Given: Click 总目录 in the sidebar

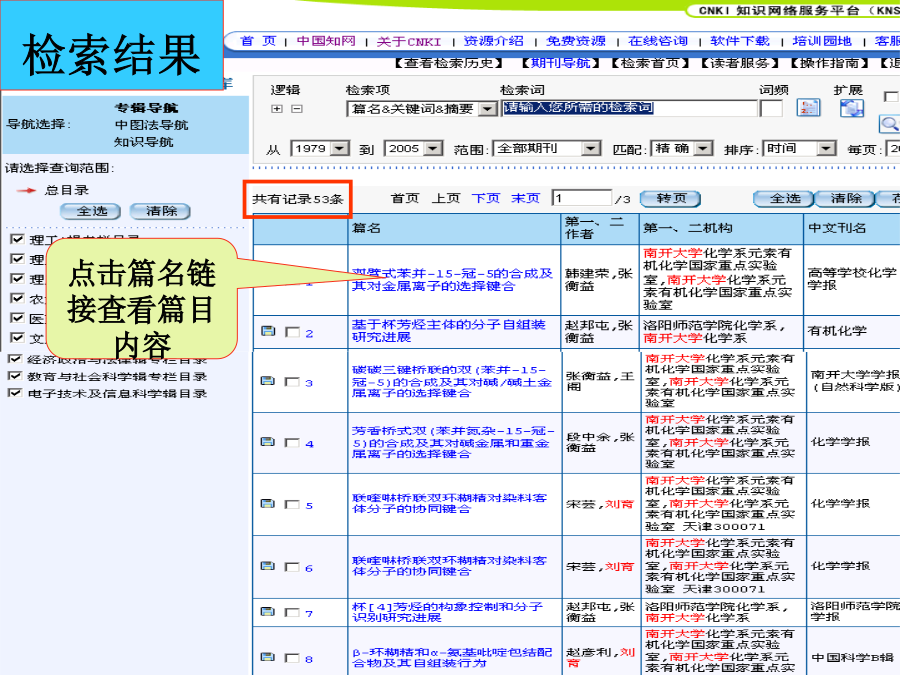Looking at the screenshot, I should pyautogui.click(x=67, y=191).
